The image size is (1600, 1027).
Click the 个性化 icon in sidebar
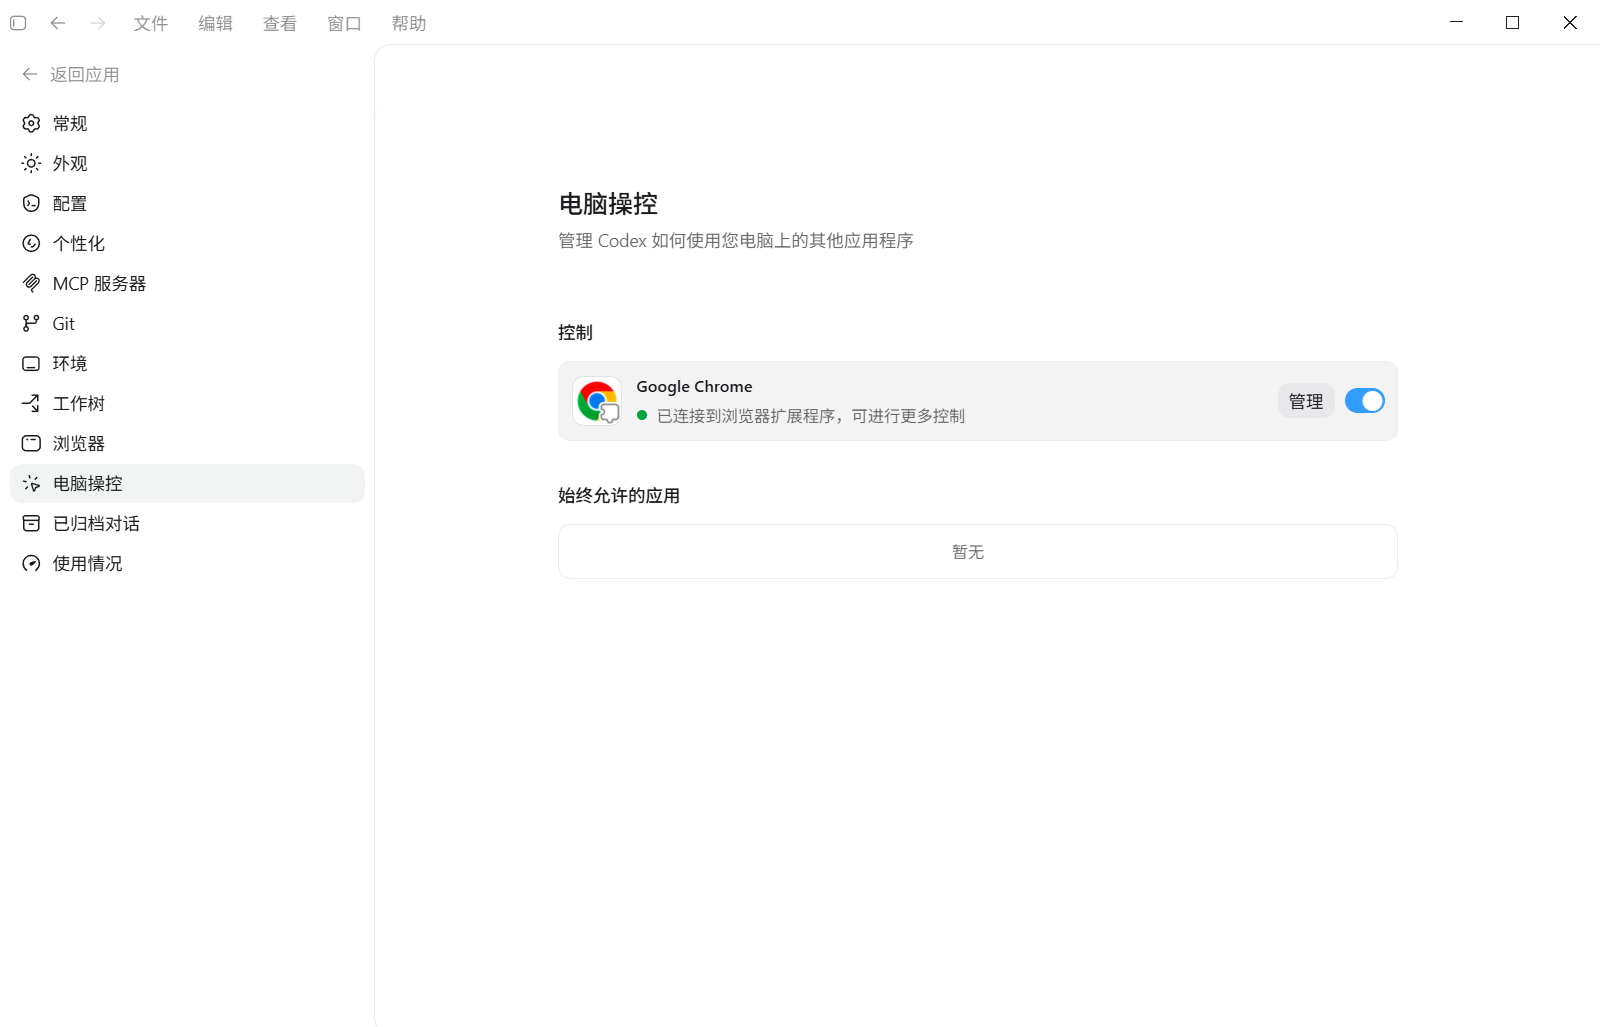point(32,243)
